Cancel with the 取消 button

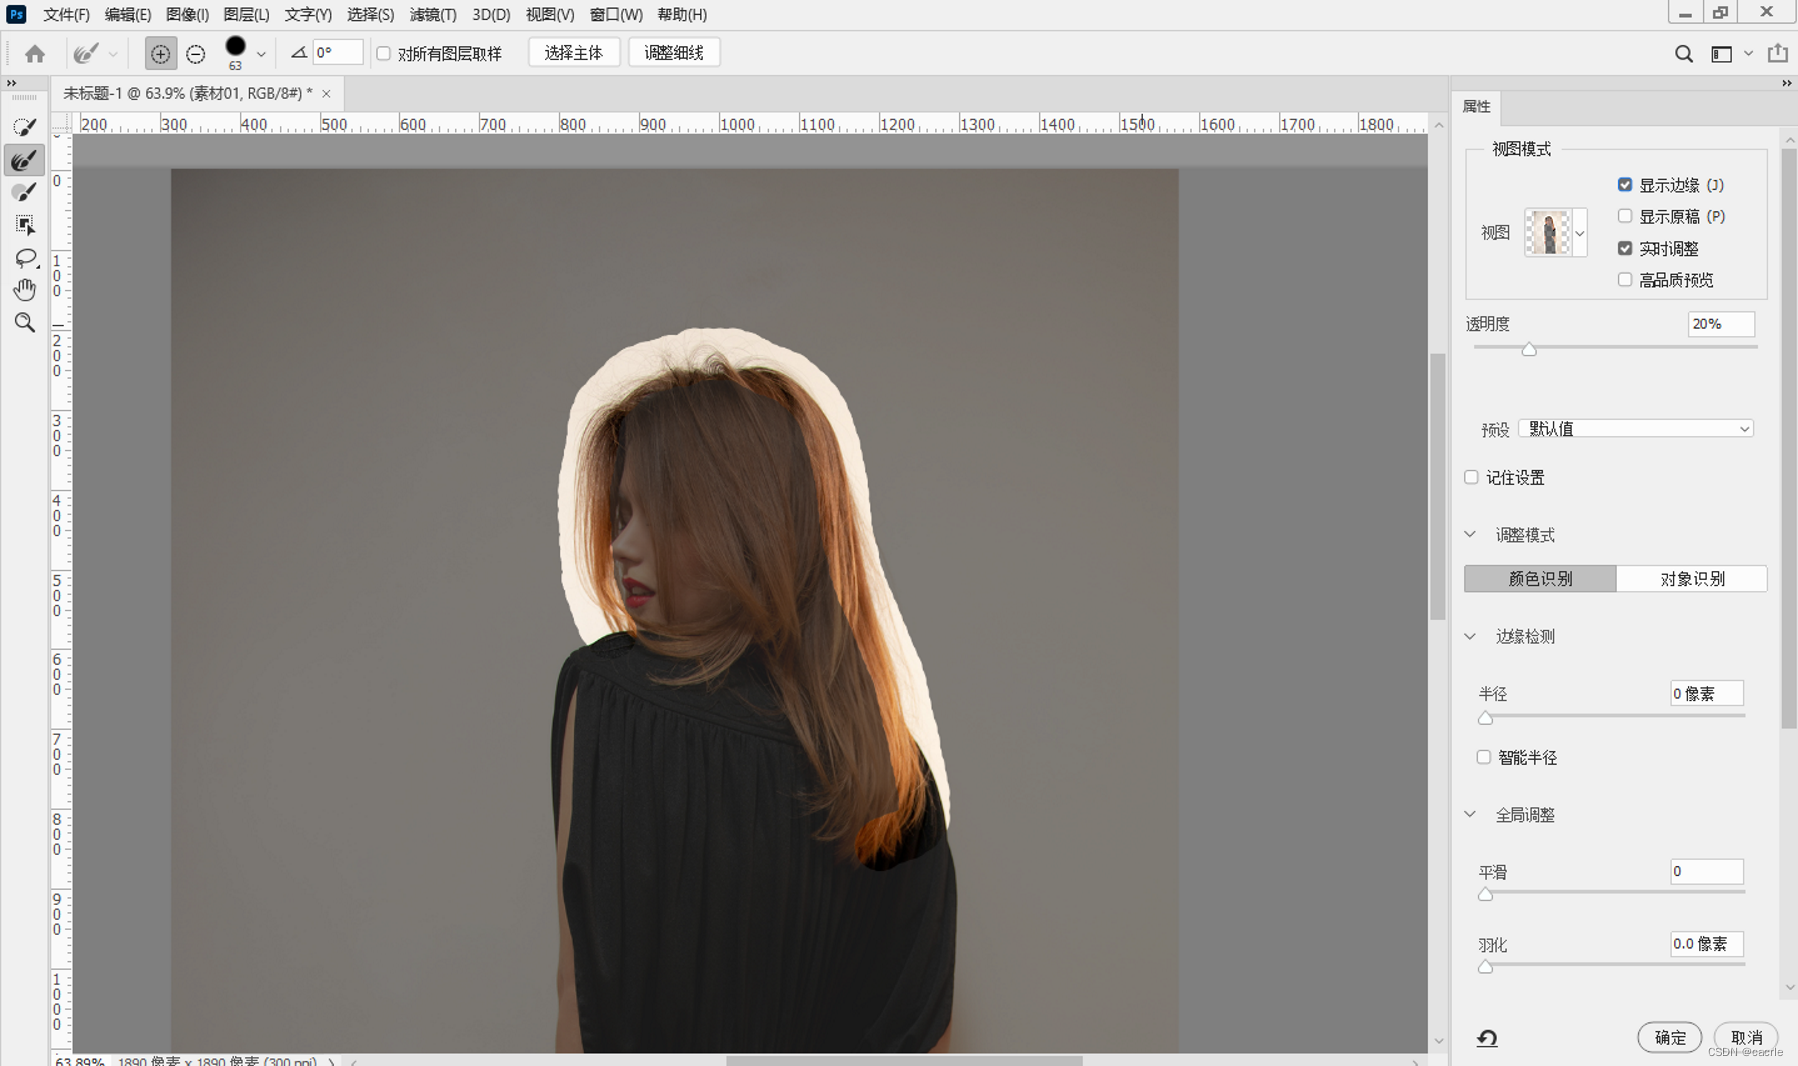pos(1746,1038)
